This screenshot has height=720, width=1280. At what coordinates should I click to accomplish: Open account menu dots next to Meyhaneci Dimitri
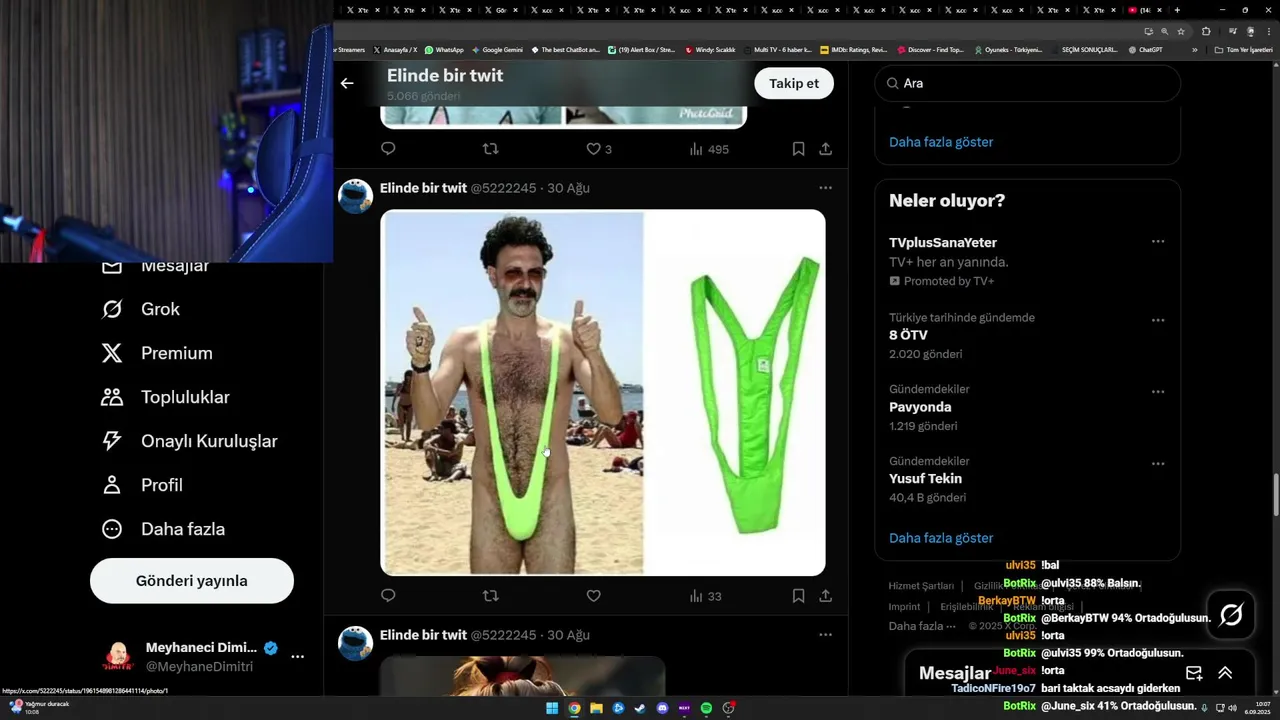(x=297, y=657)
